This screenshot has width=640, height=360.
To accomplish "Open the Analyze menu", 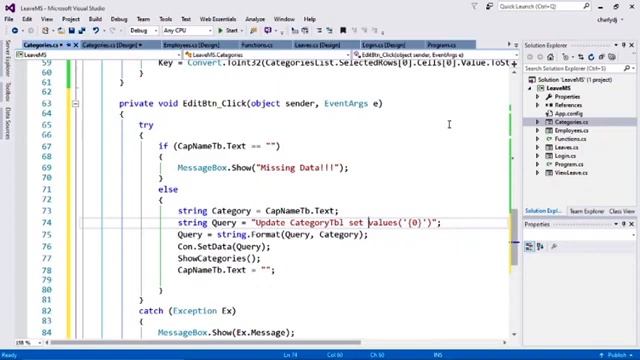I will [255, 19].
